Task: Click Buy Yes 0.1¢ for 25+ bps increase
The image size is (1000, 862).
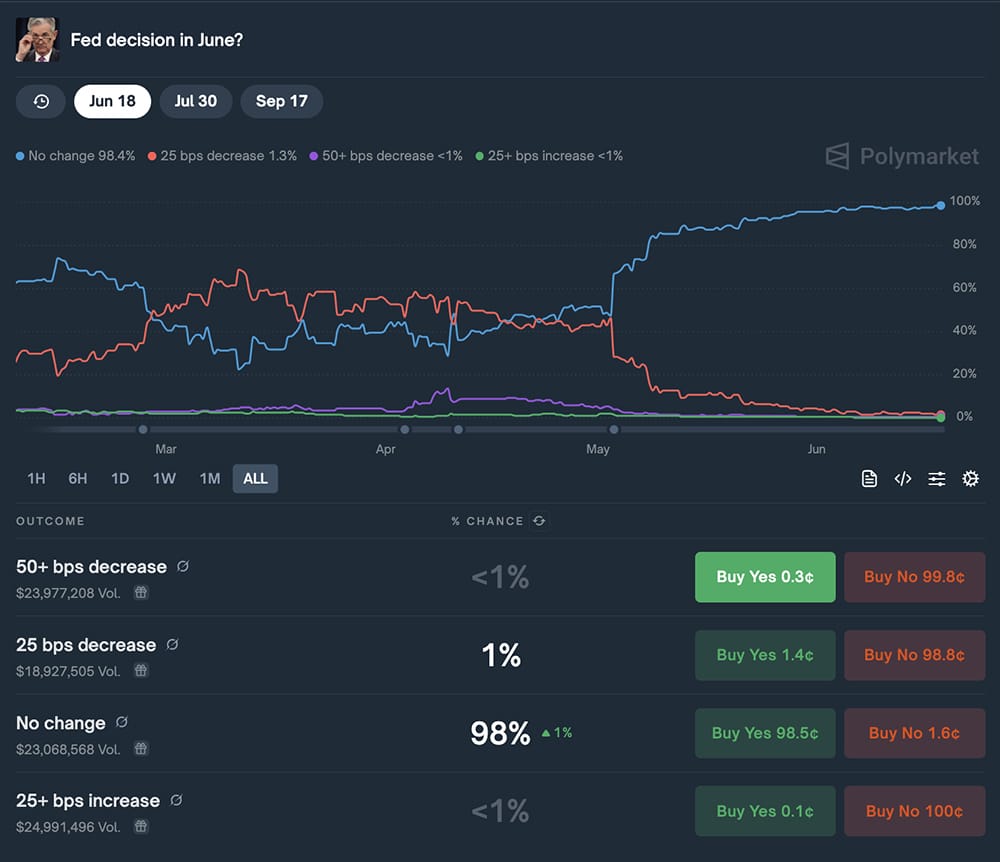Action: [765, 811]
